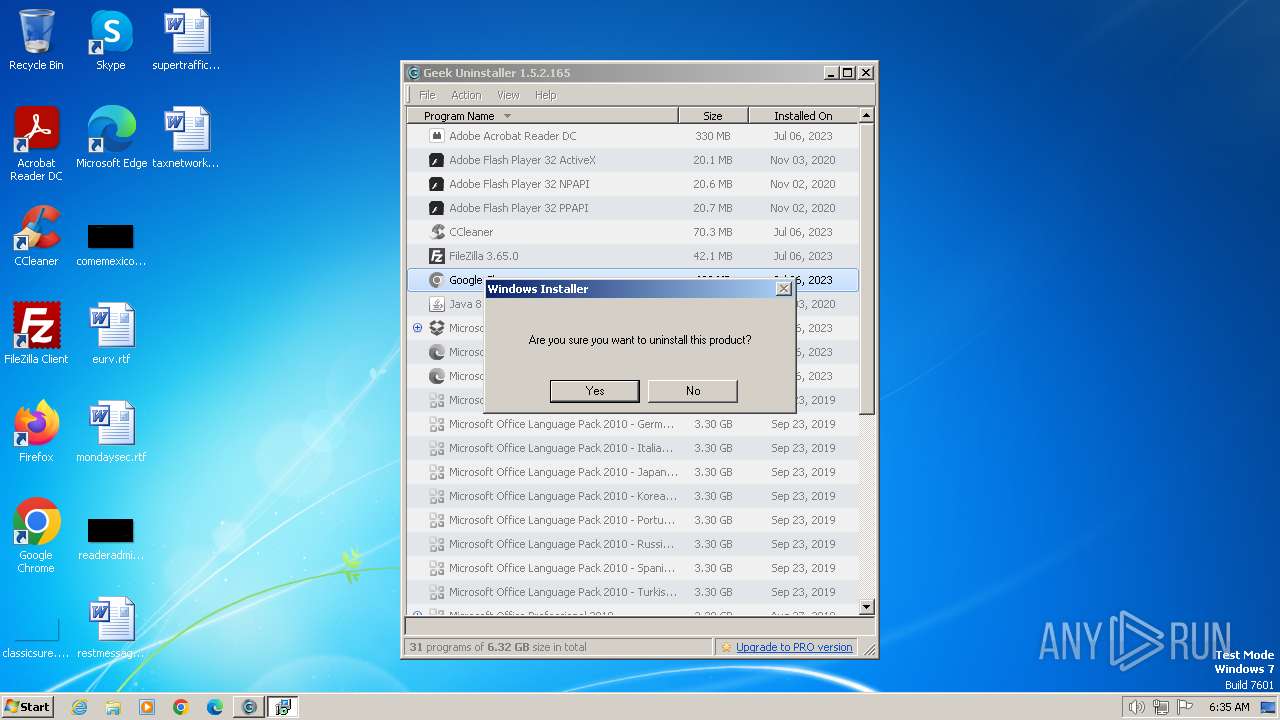Select Adobe Flash Player 32 PPAPI icon
Image resolution: width=1280 pixels, height=720 pixels.
(x=436, y=208)
